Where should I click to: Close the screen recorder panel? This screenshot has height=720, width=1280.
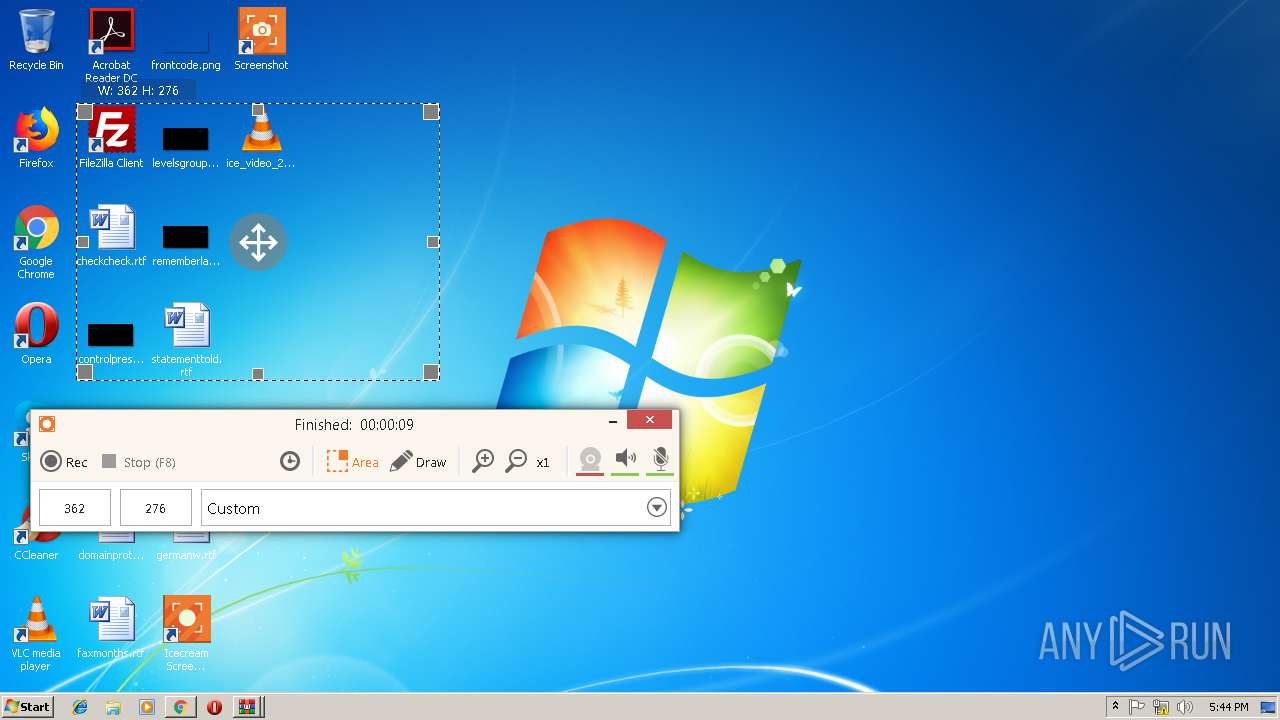pos(650,420)
